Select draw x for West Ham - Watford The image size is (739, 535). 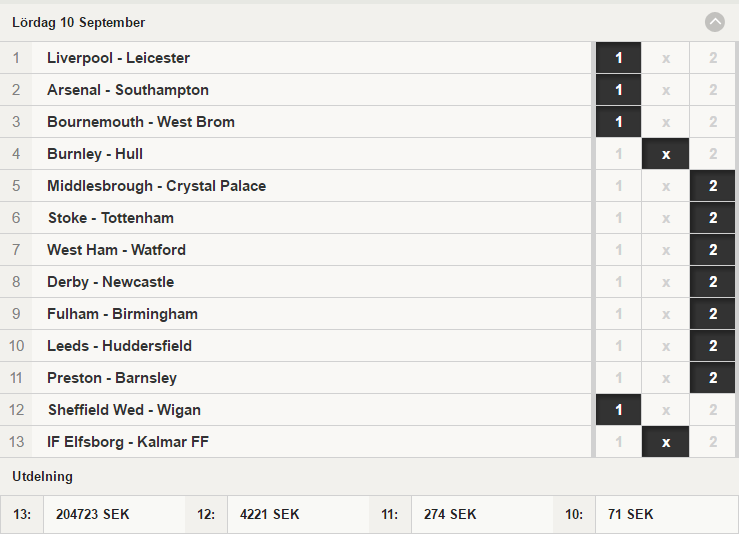(665, 250)
